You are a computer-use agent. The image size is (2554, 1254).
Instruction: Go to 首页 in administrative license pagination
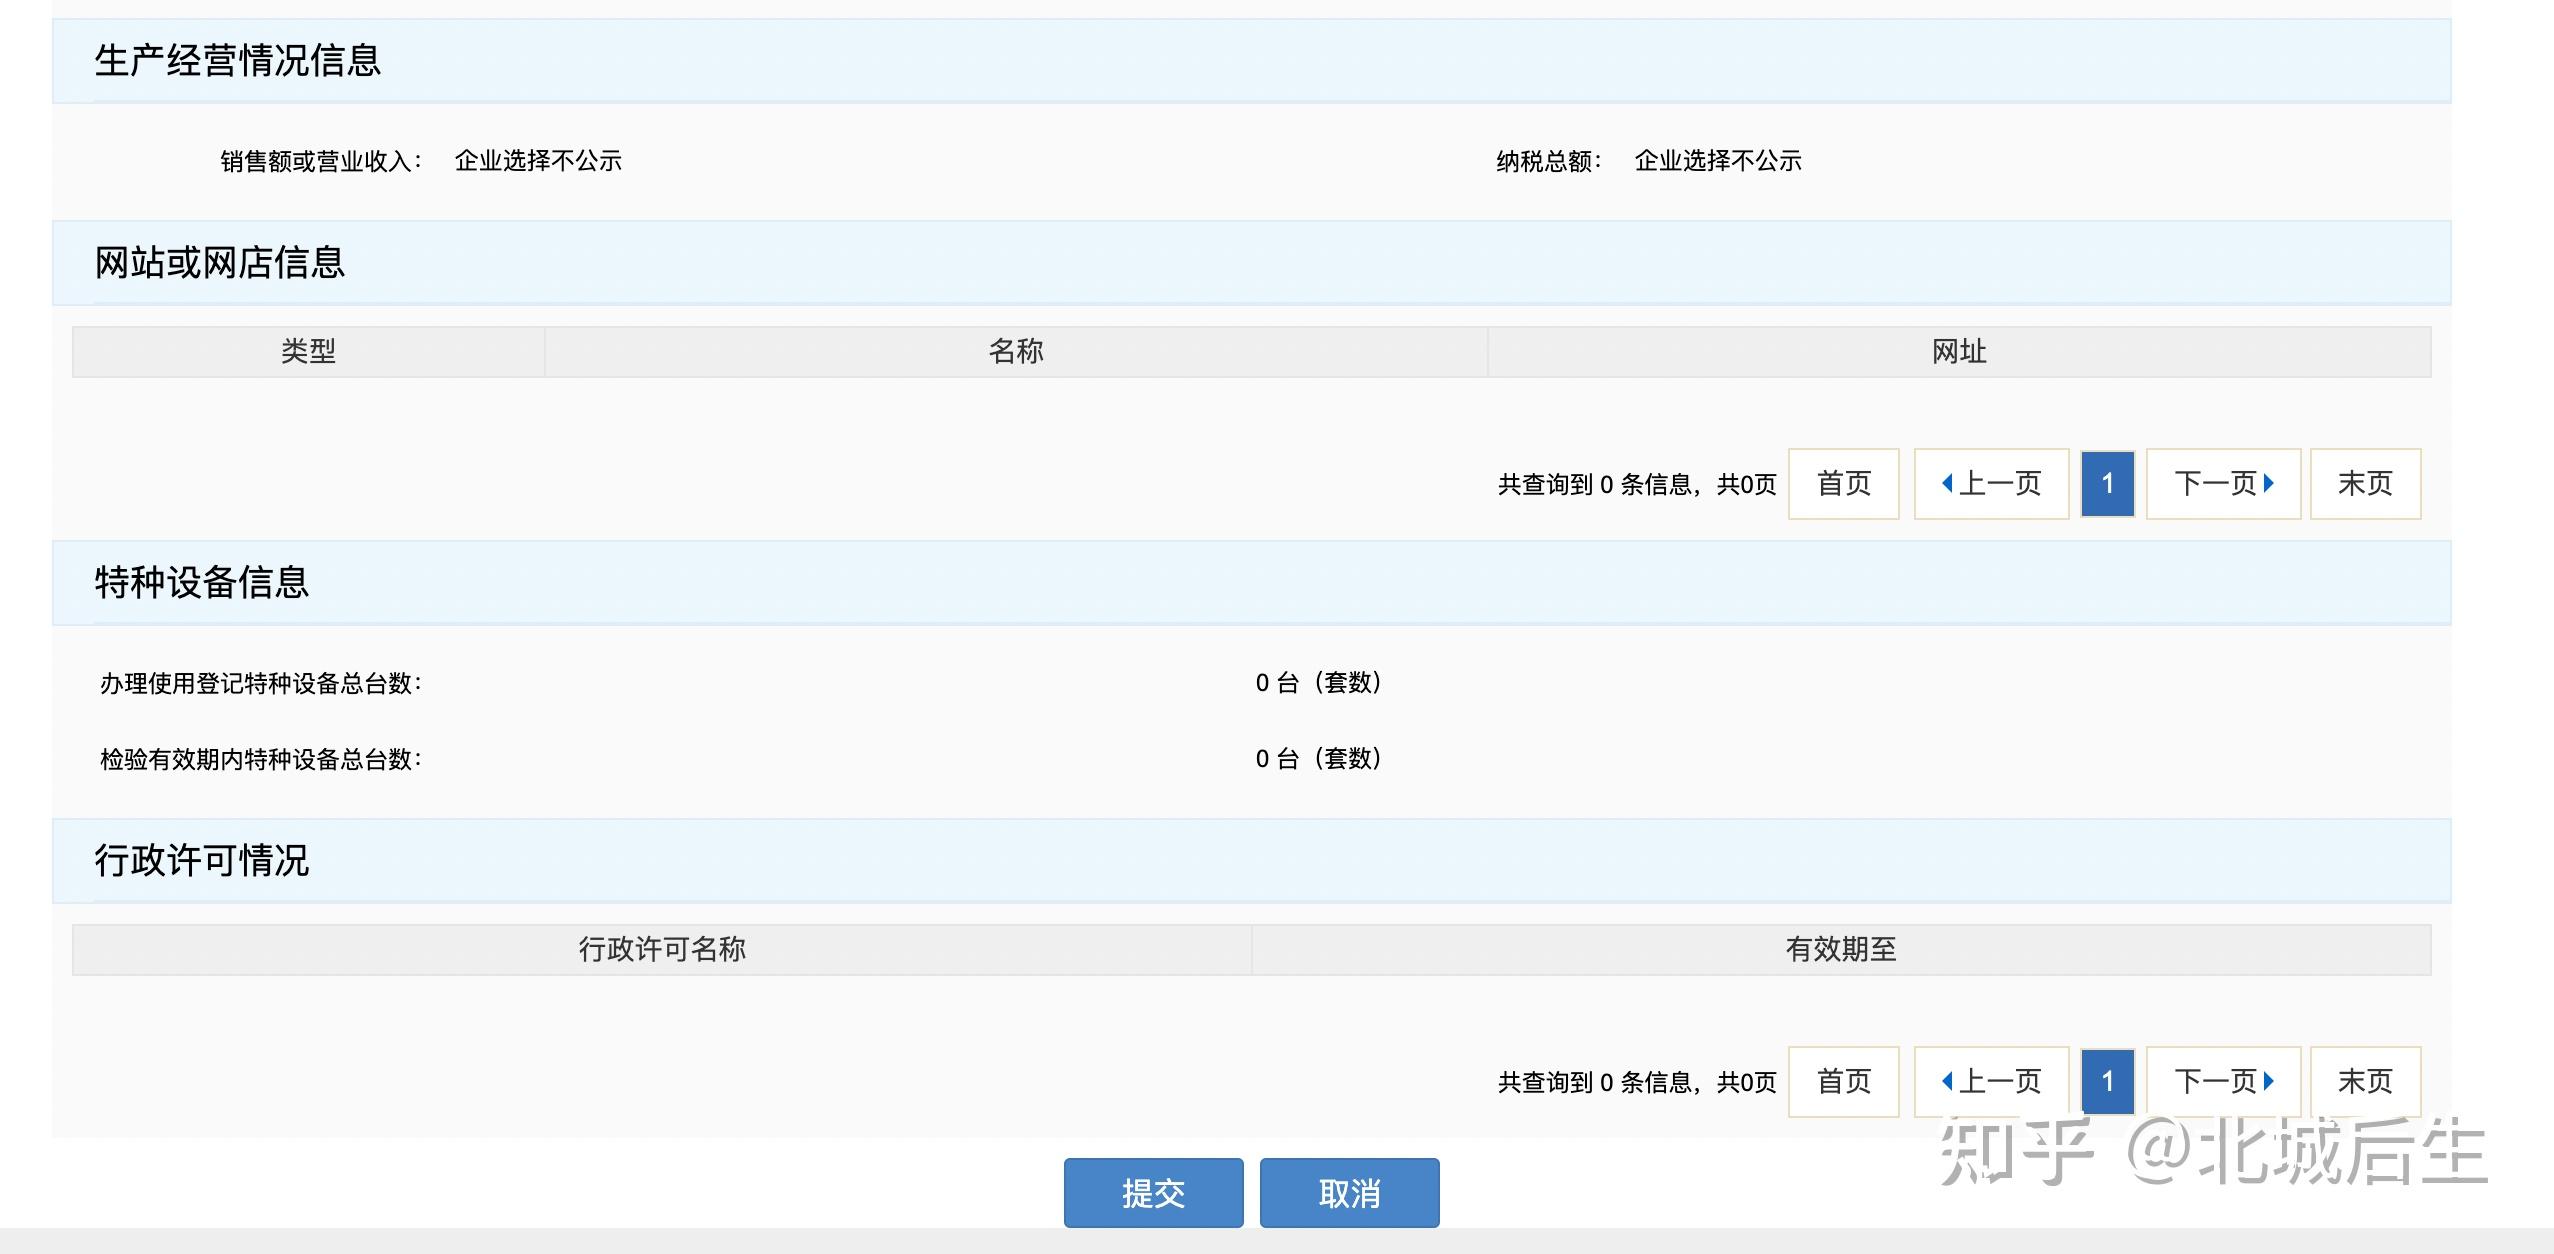click(x=1843, y=1081)
